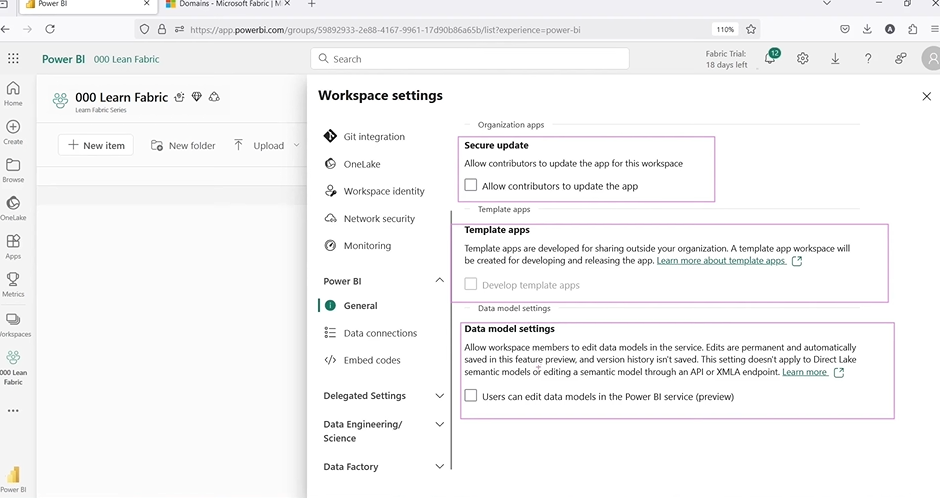This screenshot has height=498, width=940.
Task: Open browser downloads icon
Action: tap(867, 29)
